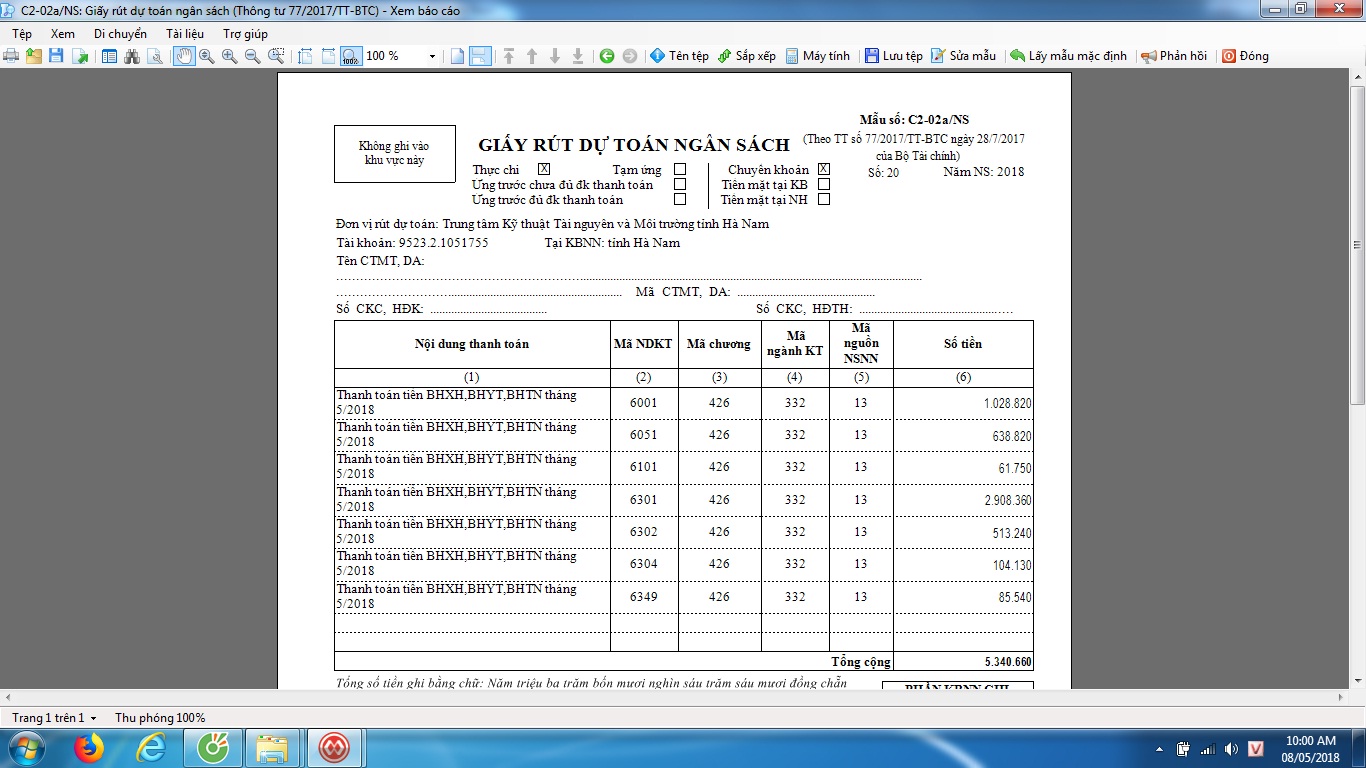1366x768 pixels.
Task: Click the Tên tệp button
Action: [x=679, y=56]
